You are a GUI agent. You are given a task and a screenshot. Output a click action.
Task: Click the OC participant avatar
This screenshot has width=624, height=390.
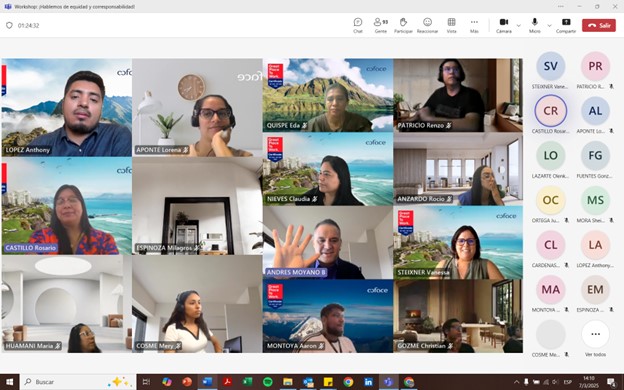click(x=550, y=200)
